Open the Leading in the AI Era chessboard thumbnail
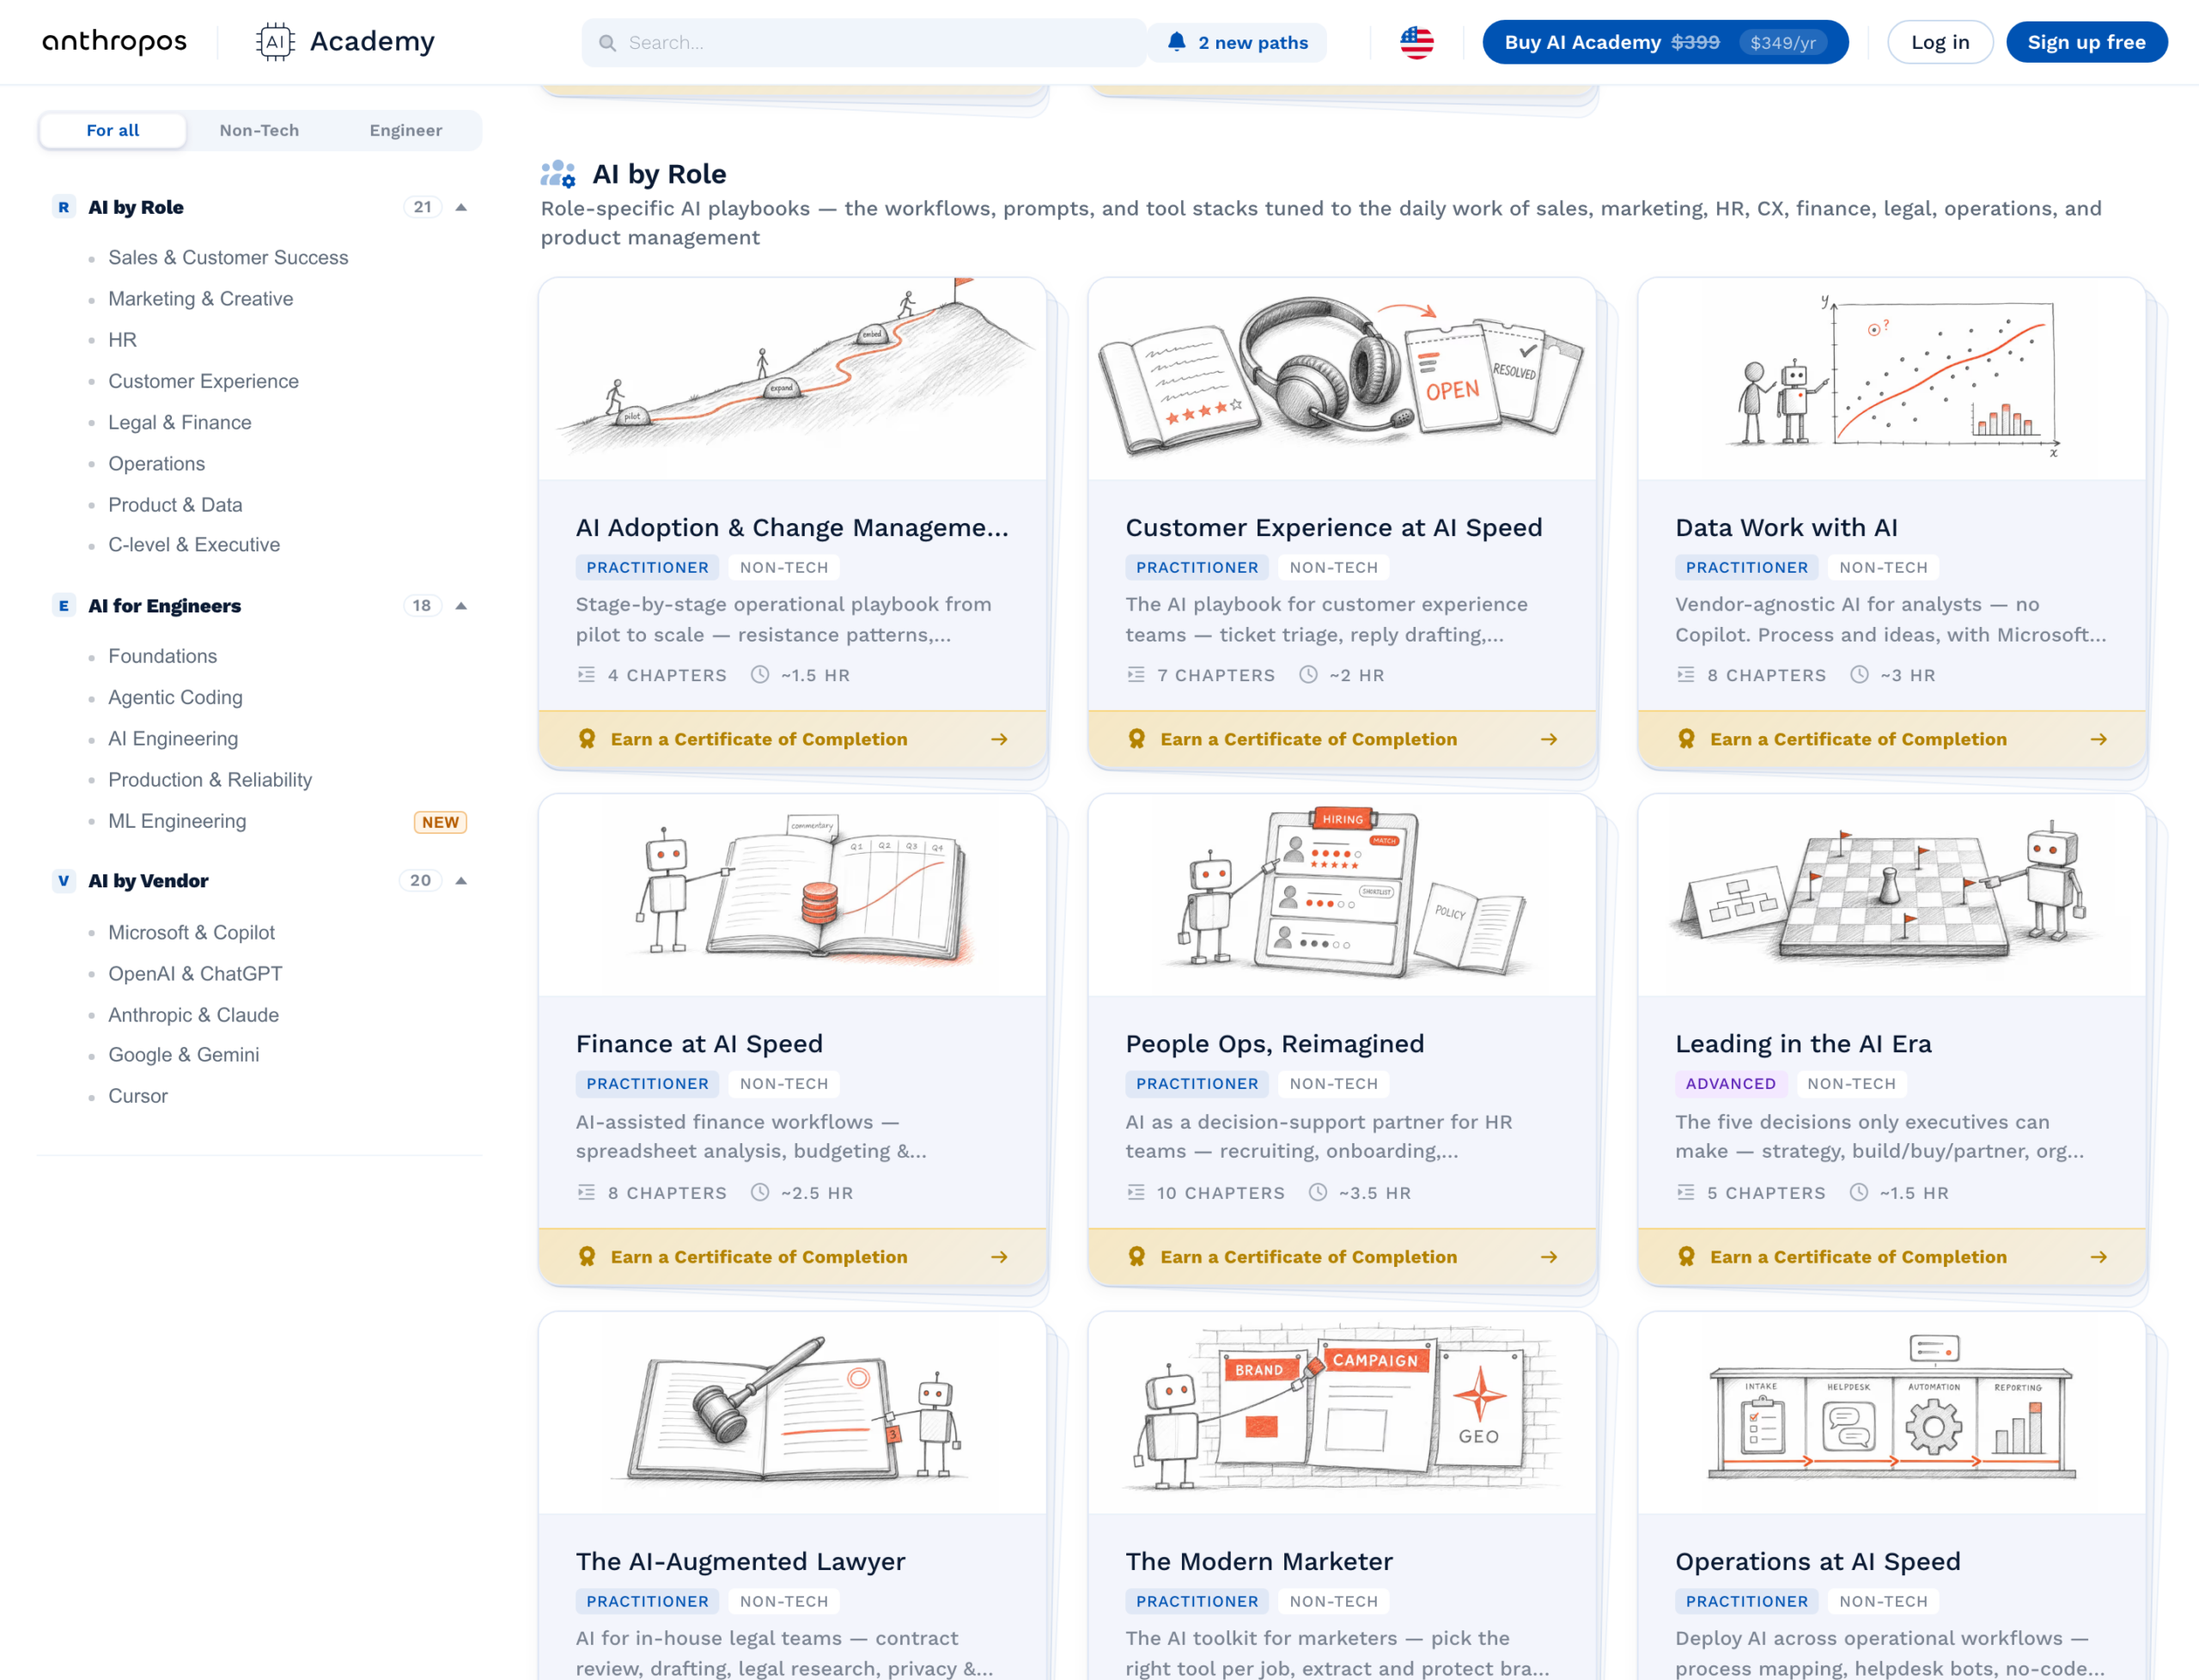 pyautogui.click(x=1891, y=895)
